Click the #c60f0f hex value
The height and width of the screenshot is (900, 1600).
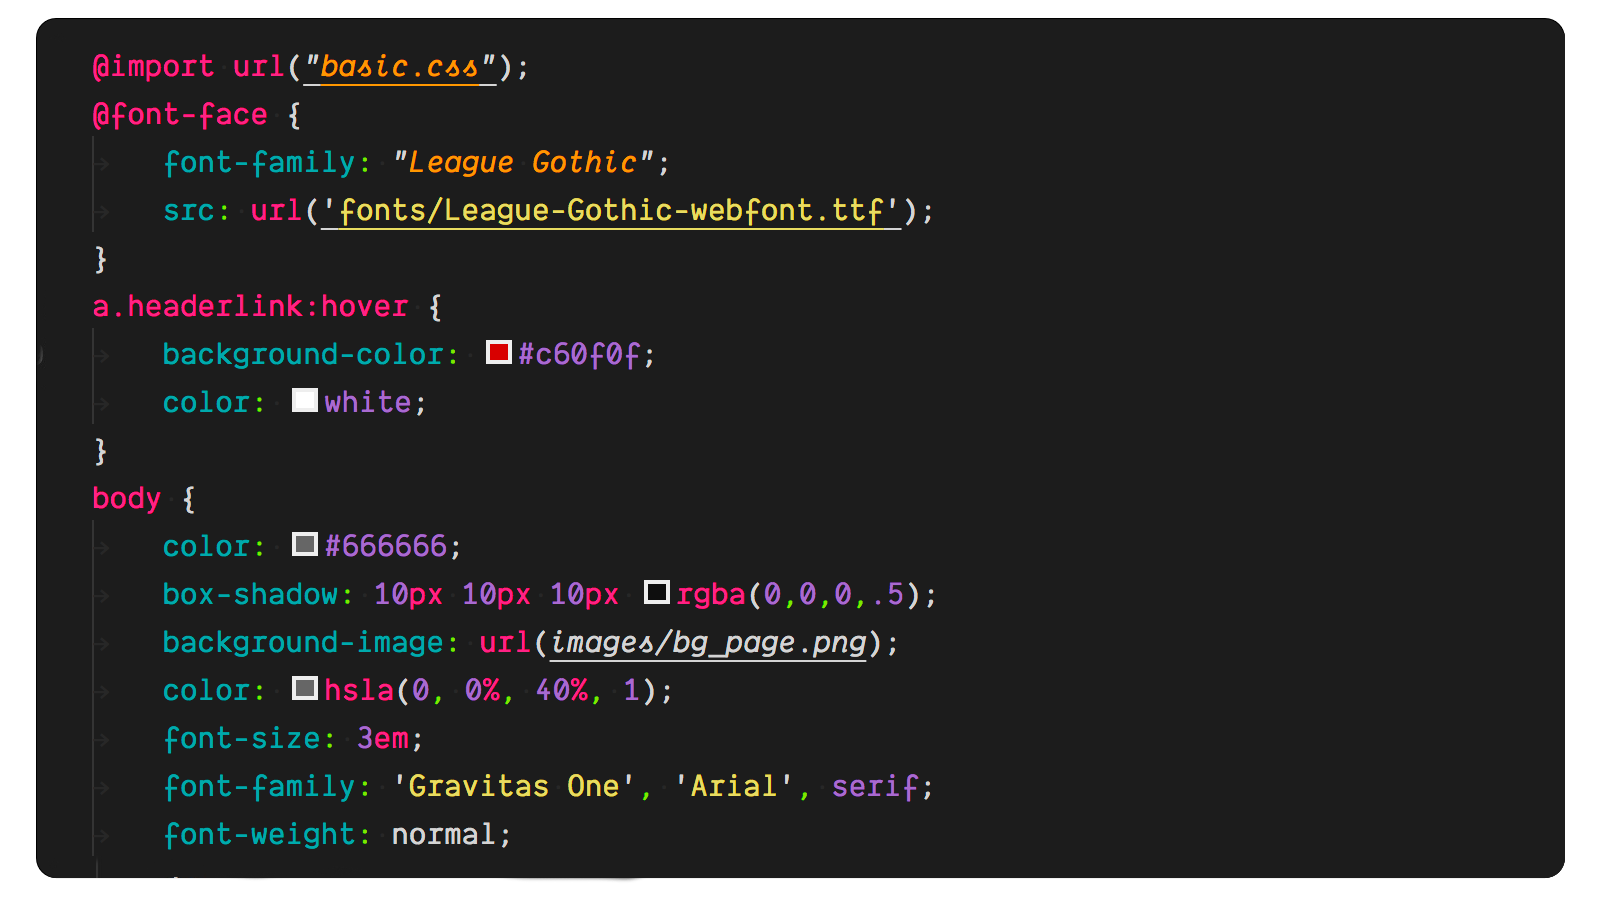579,355
